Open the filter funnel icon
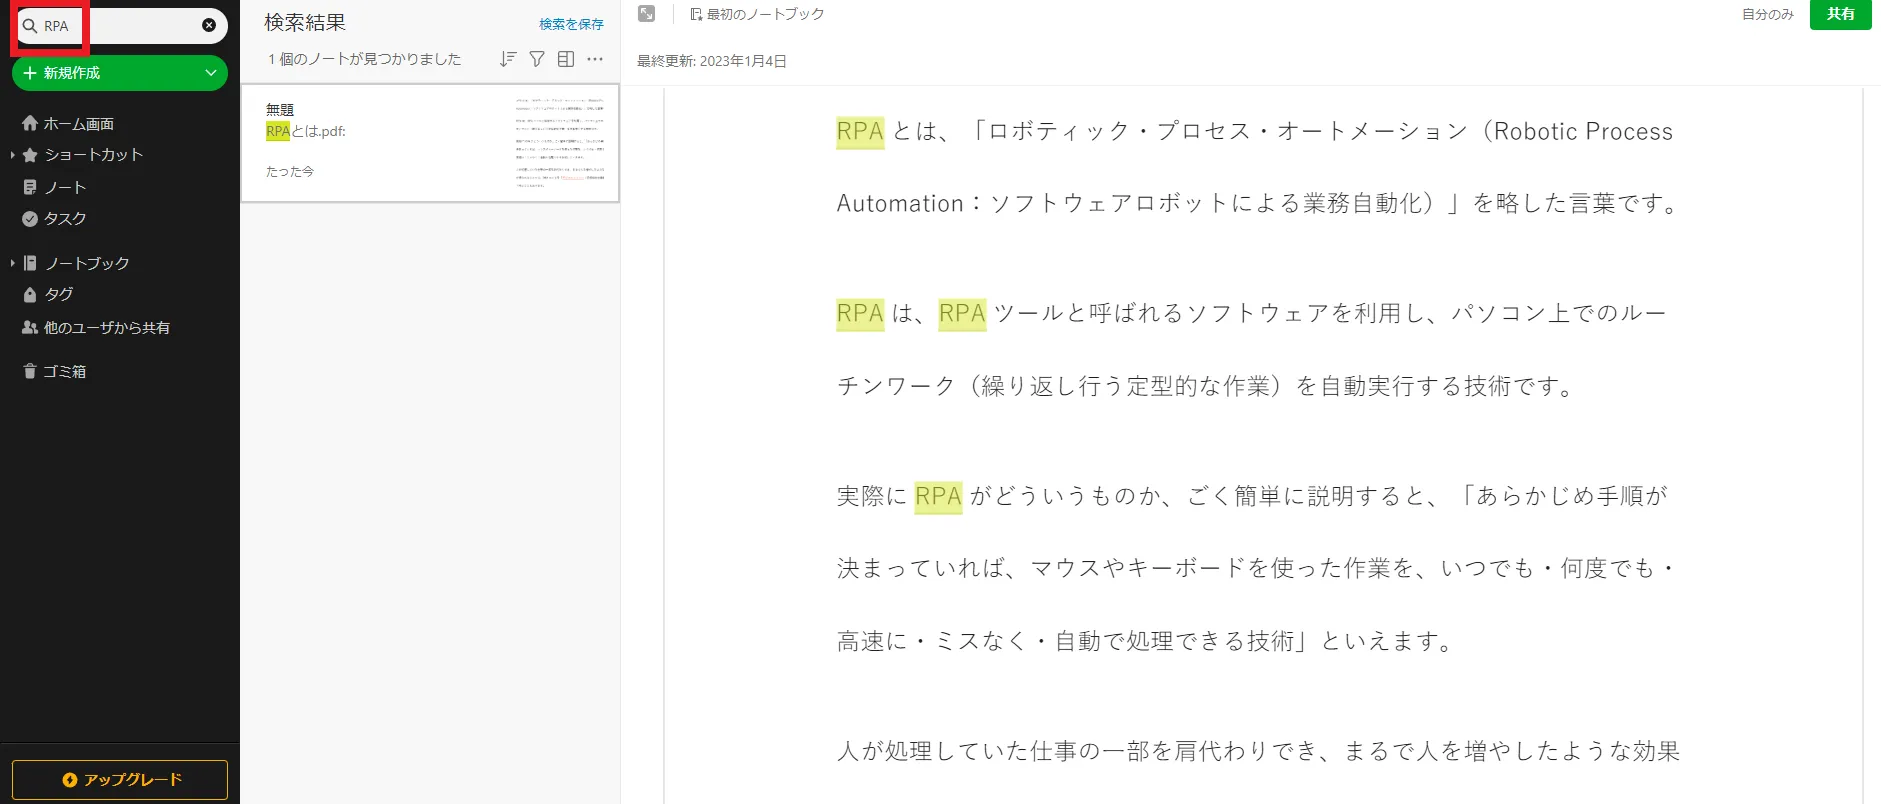This screenshot has width=1881, height=804. tap(537, 59)
